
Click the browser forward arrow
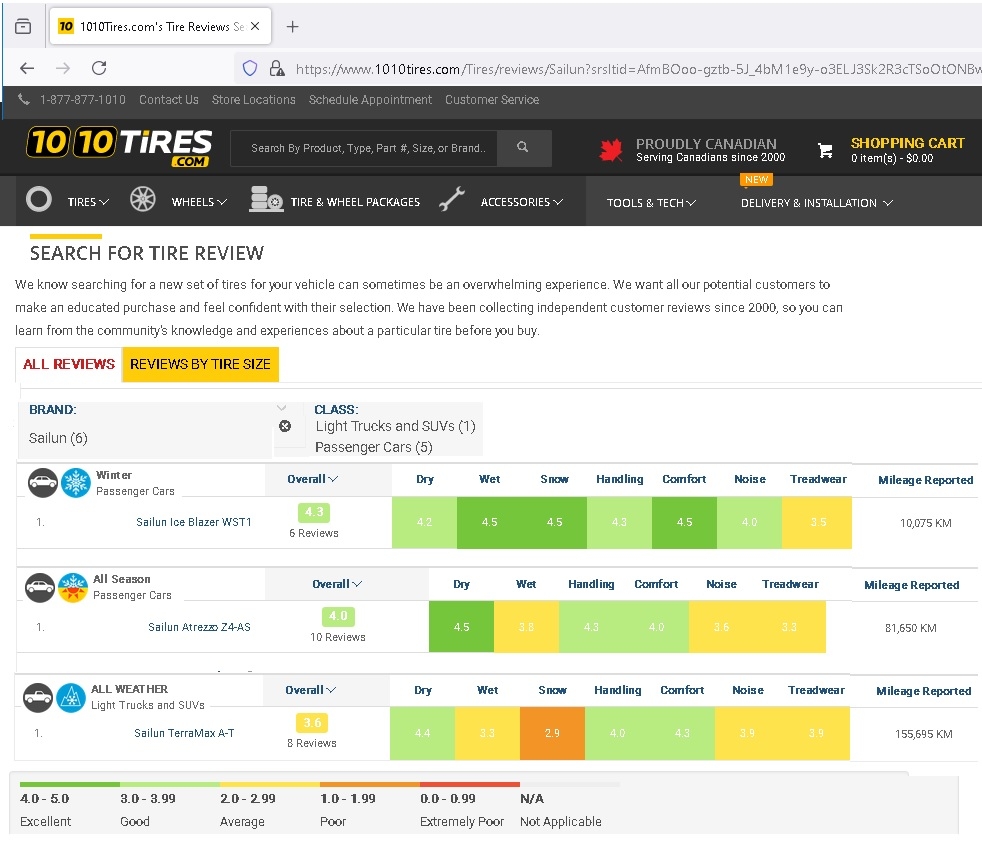[63, 68]
